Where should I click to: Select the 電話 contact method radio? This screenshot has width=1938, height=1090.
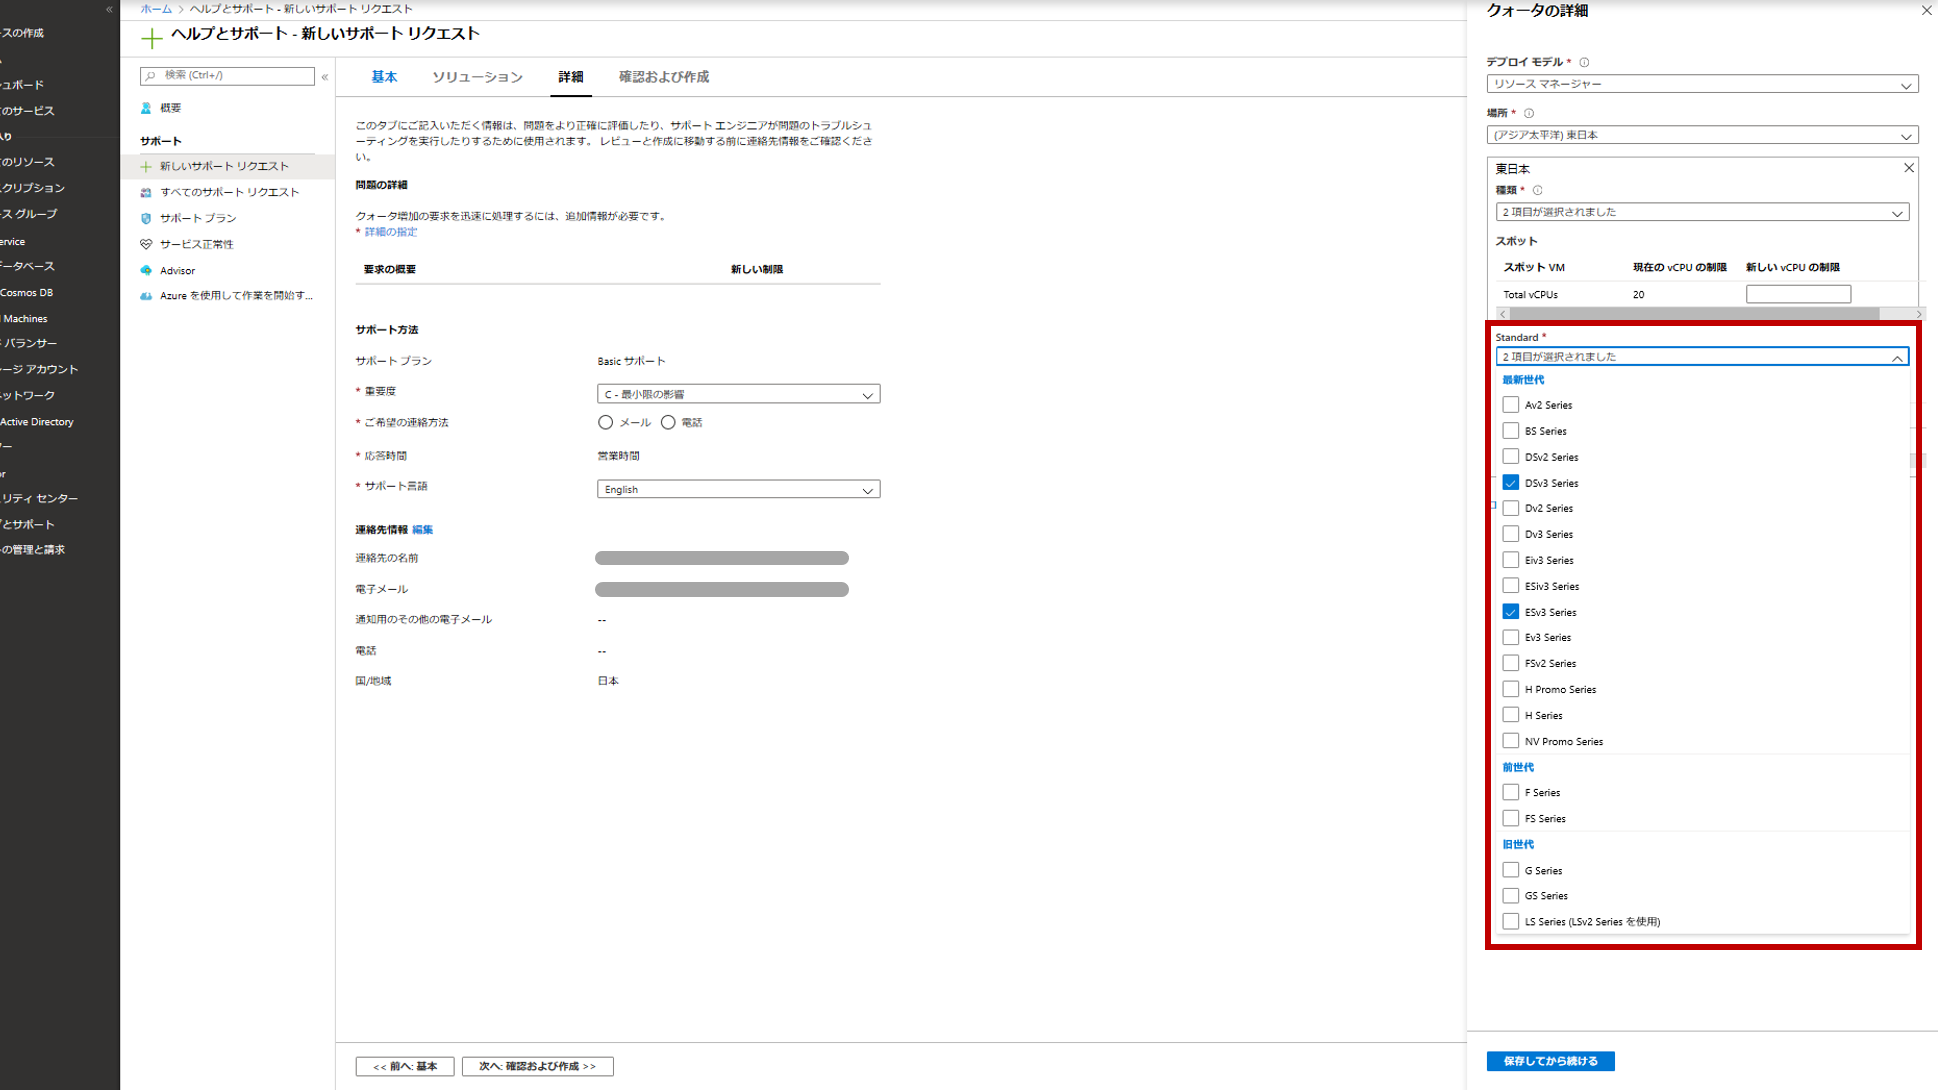point(668,423)
